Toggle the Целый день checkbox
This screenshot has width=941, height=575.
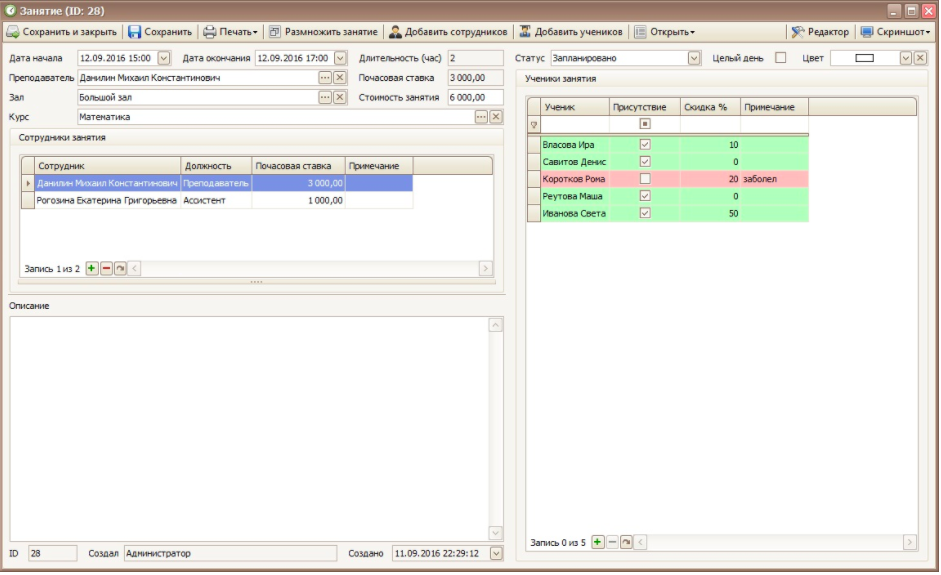(780, 58)
